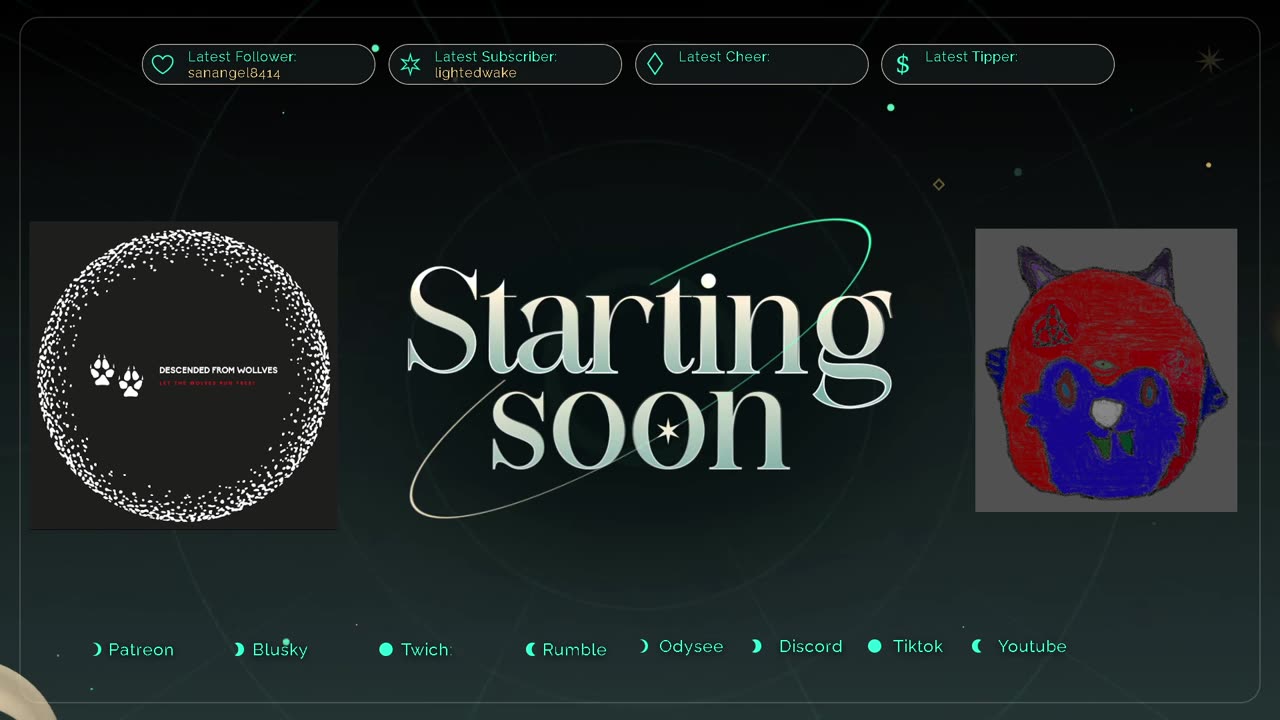The image size is (1280, 720).
Task: Click the star icon beside Latest Subscriber
Action: tap(410, 65)
